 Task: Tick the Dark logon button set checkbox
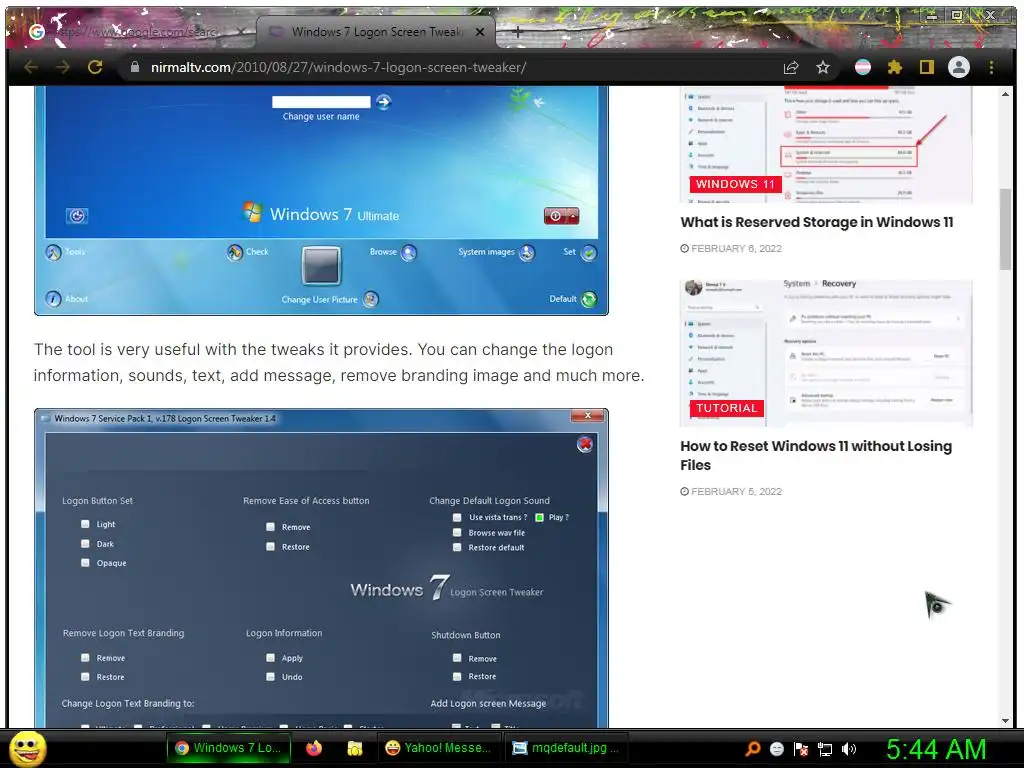pos(85,543)
